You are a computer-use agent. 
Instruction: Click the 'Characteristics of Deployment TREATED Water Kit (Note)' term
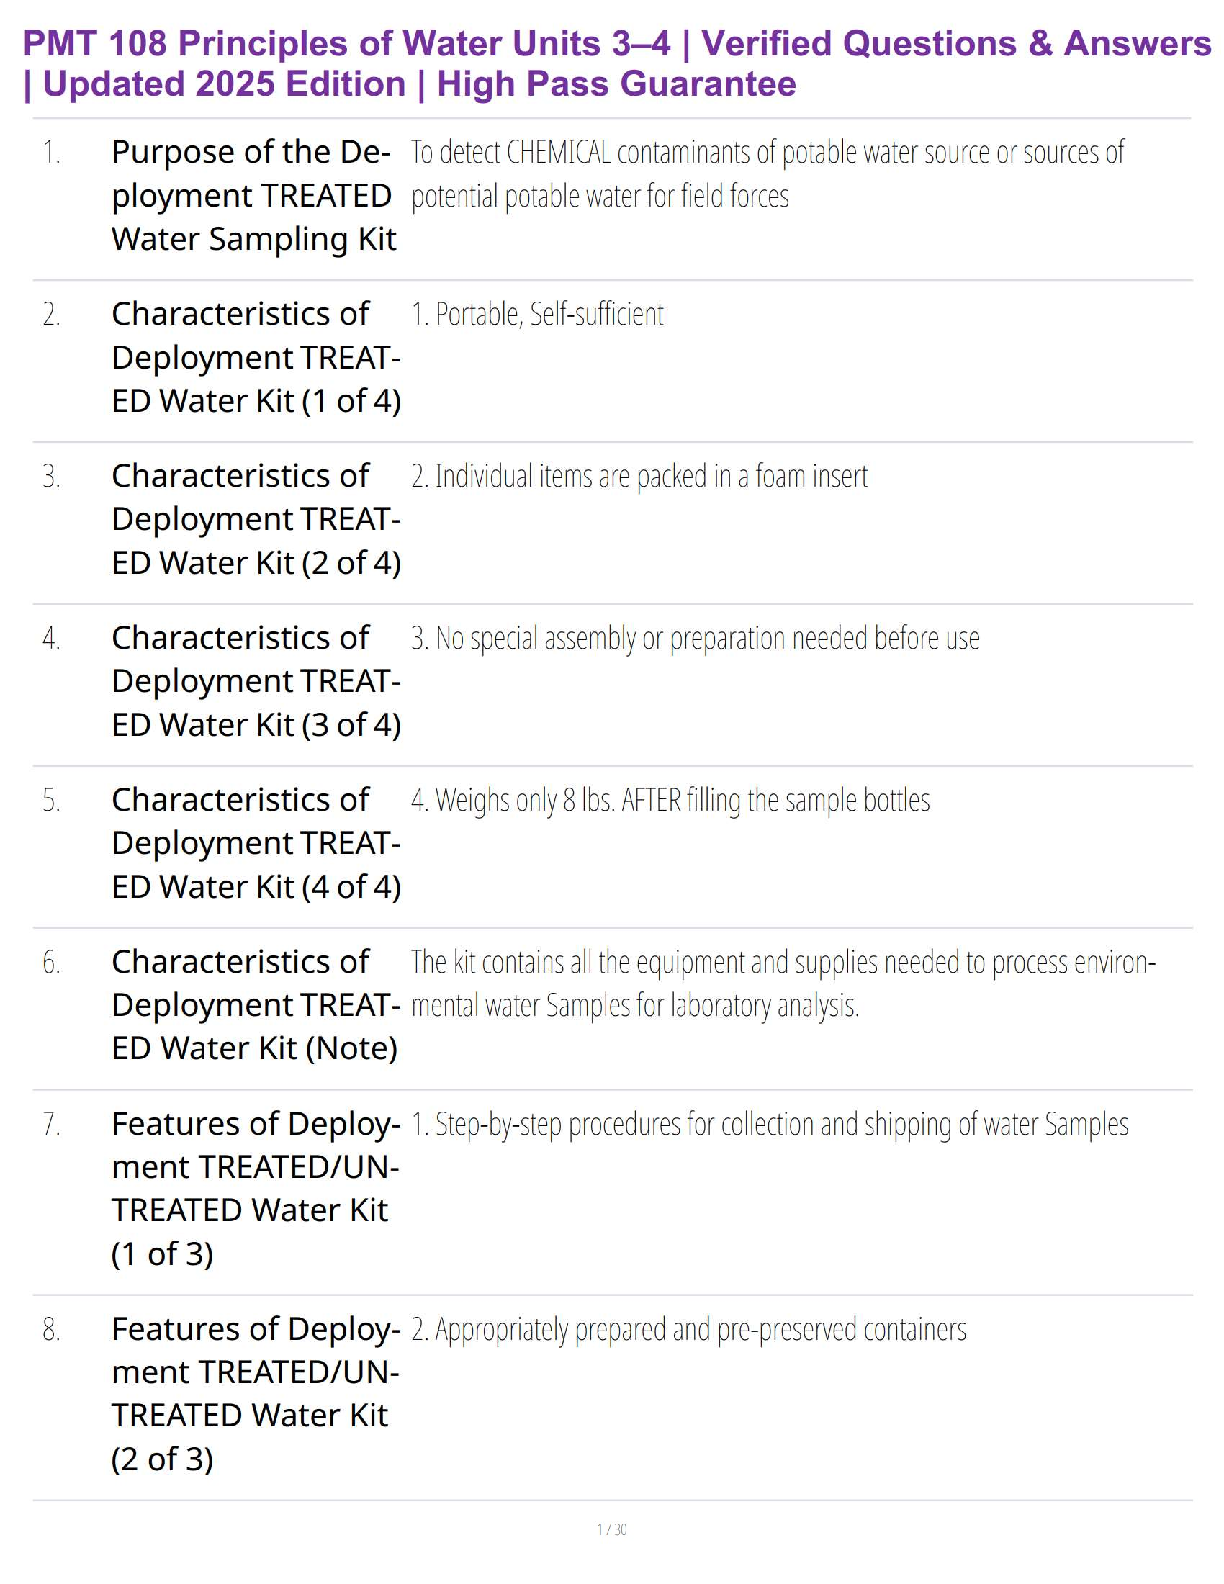[256, 1005]
